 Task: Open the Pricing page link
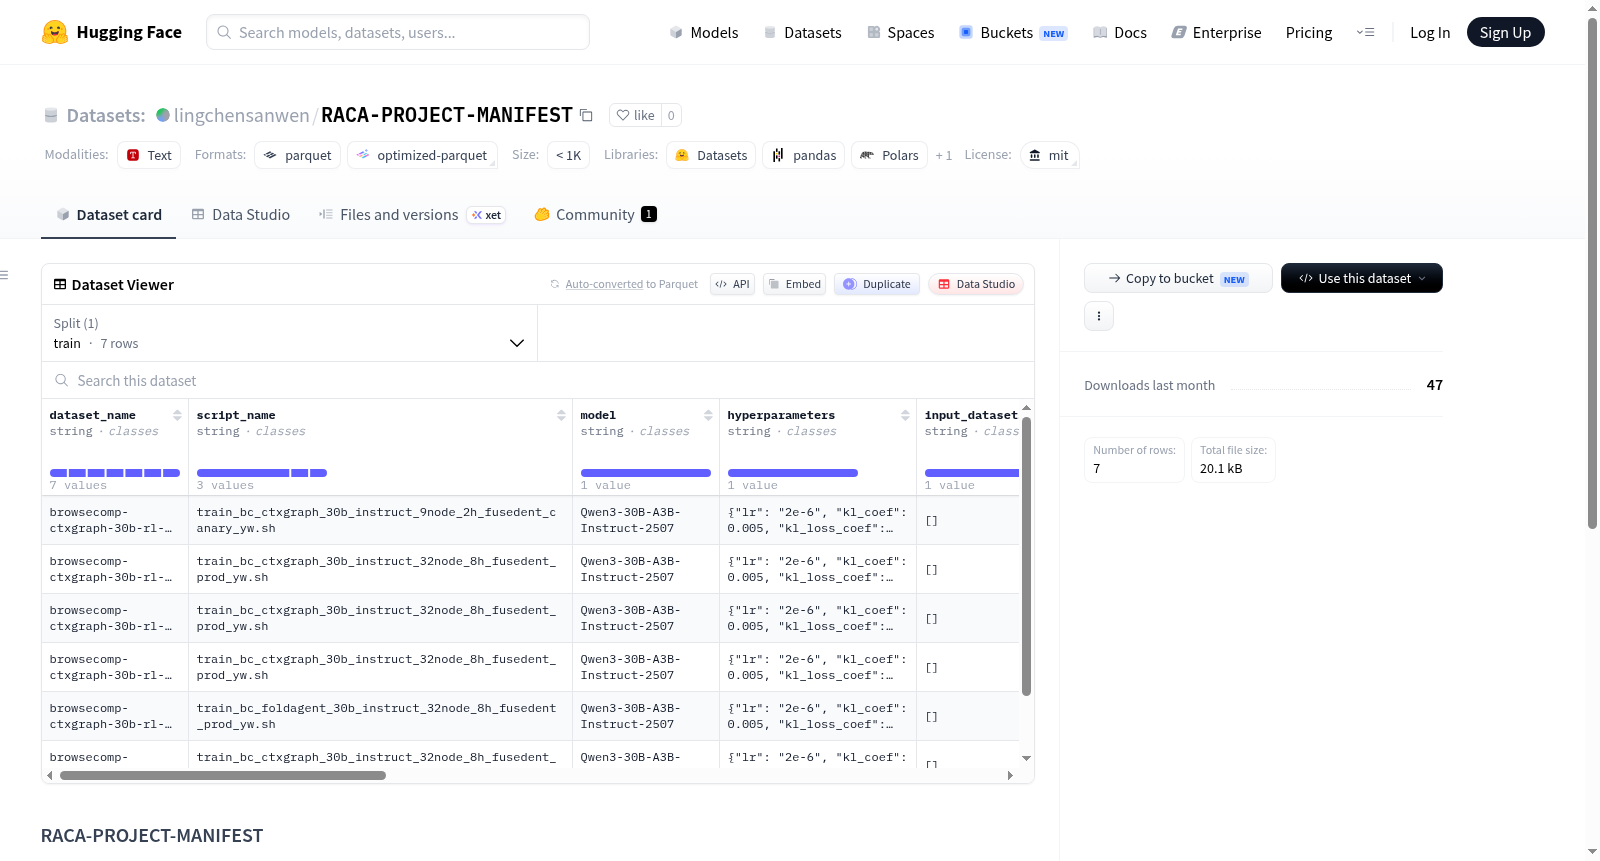point(1309,33)
